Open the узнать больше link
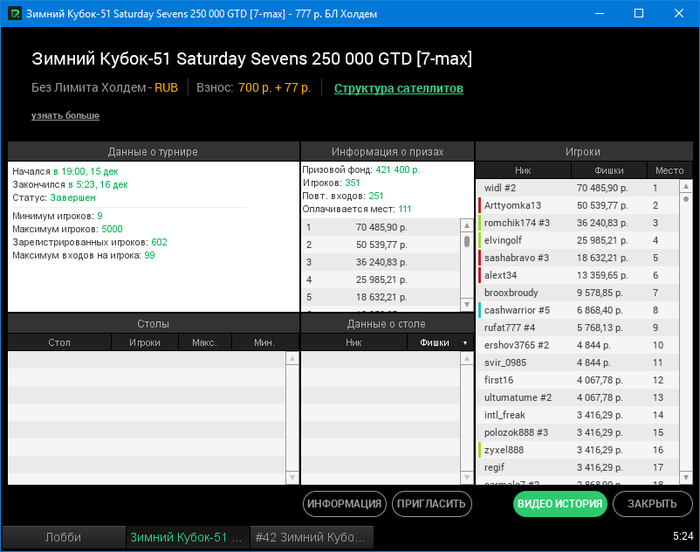700x552 pixels. click(65, 116)
